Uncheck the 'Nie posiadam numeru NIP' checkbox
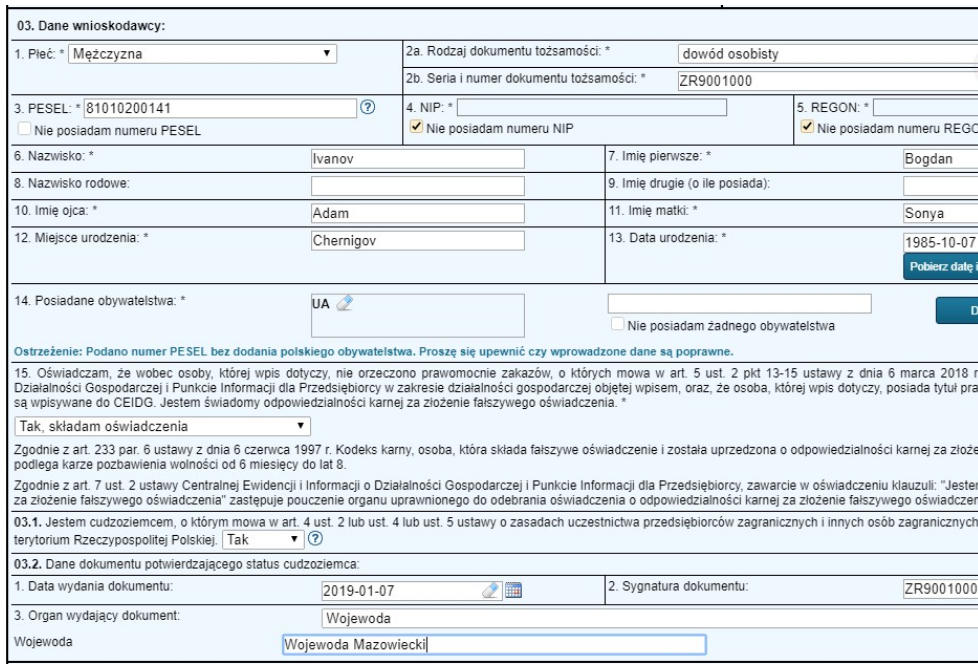The height and width of the screenshot is (670, 978). [415, 127]
